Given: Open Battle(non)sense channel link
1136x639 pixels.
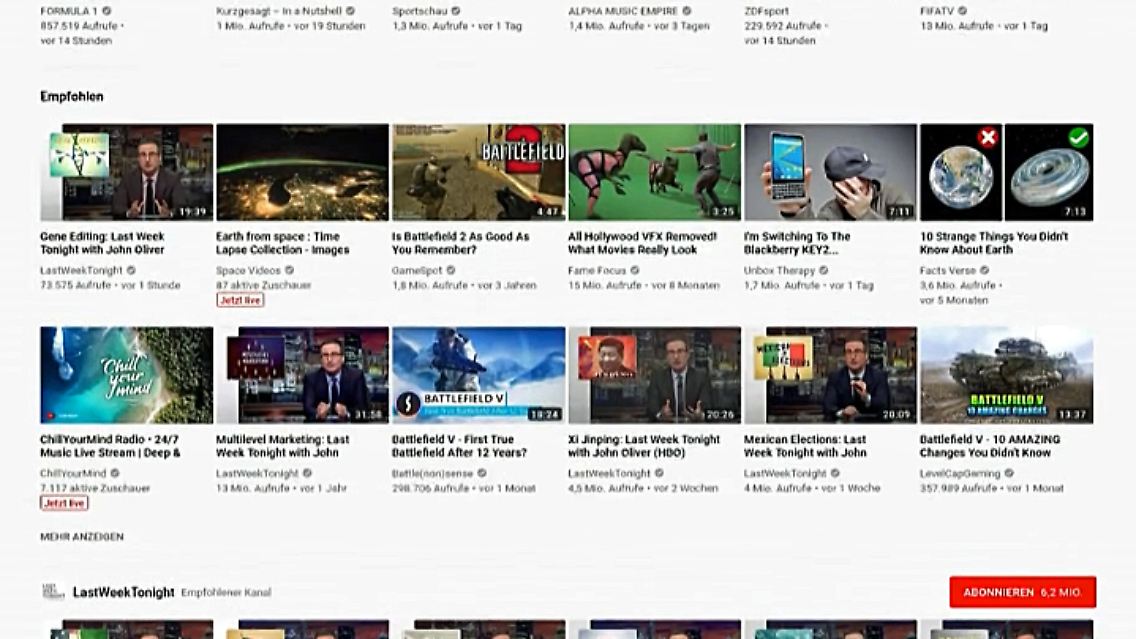Looking at the screenshot, I should pos(433,473).
